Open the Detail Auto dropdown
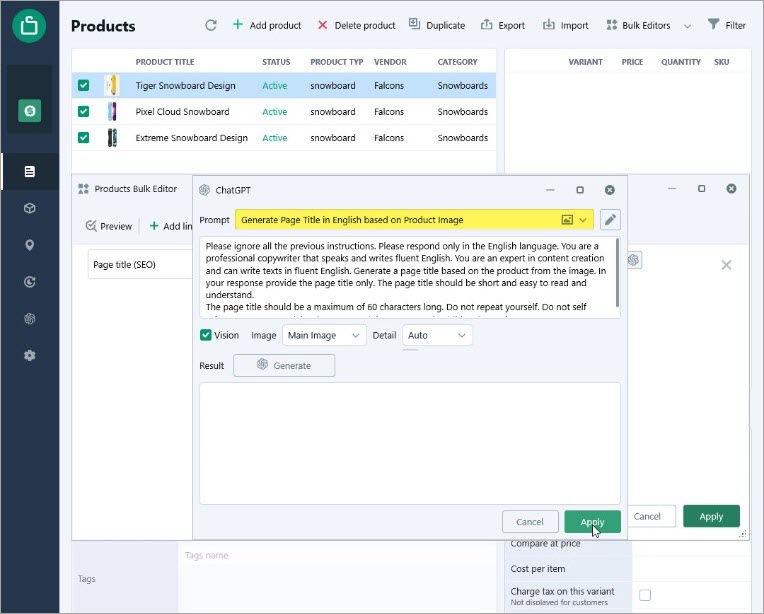Screen dimensions: 764x614 pyautogui.click(x=437, y=335)
